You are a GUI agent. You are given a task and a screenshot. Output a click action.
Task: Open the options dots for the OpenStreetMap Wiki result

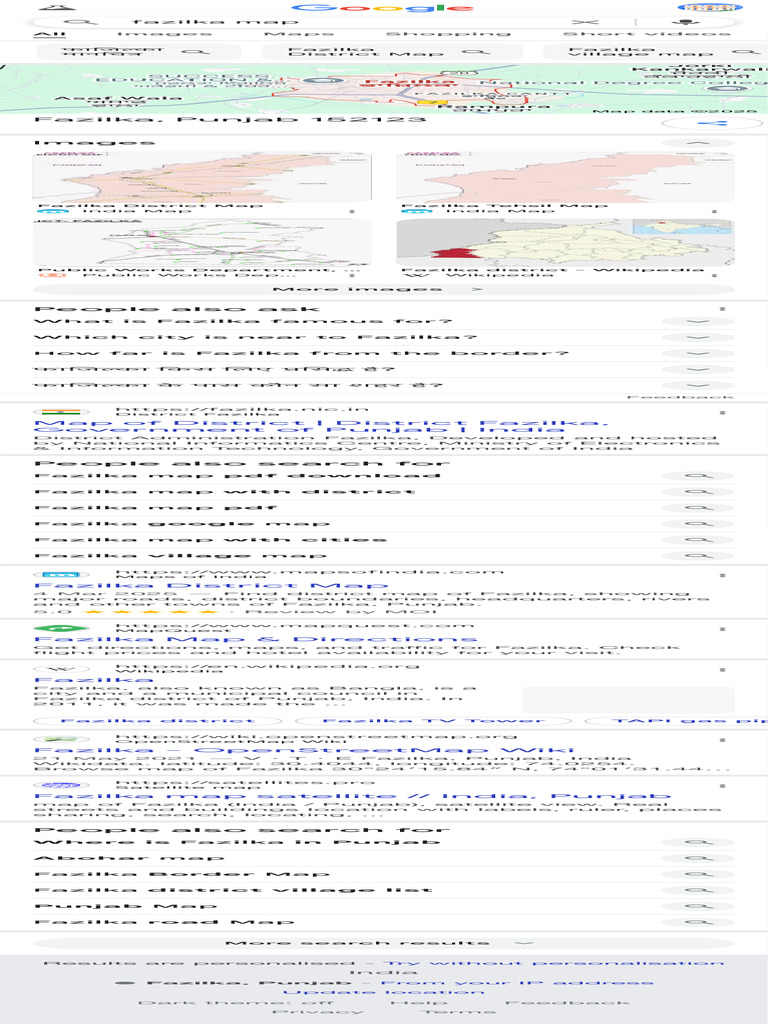click(722, 741)
